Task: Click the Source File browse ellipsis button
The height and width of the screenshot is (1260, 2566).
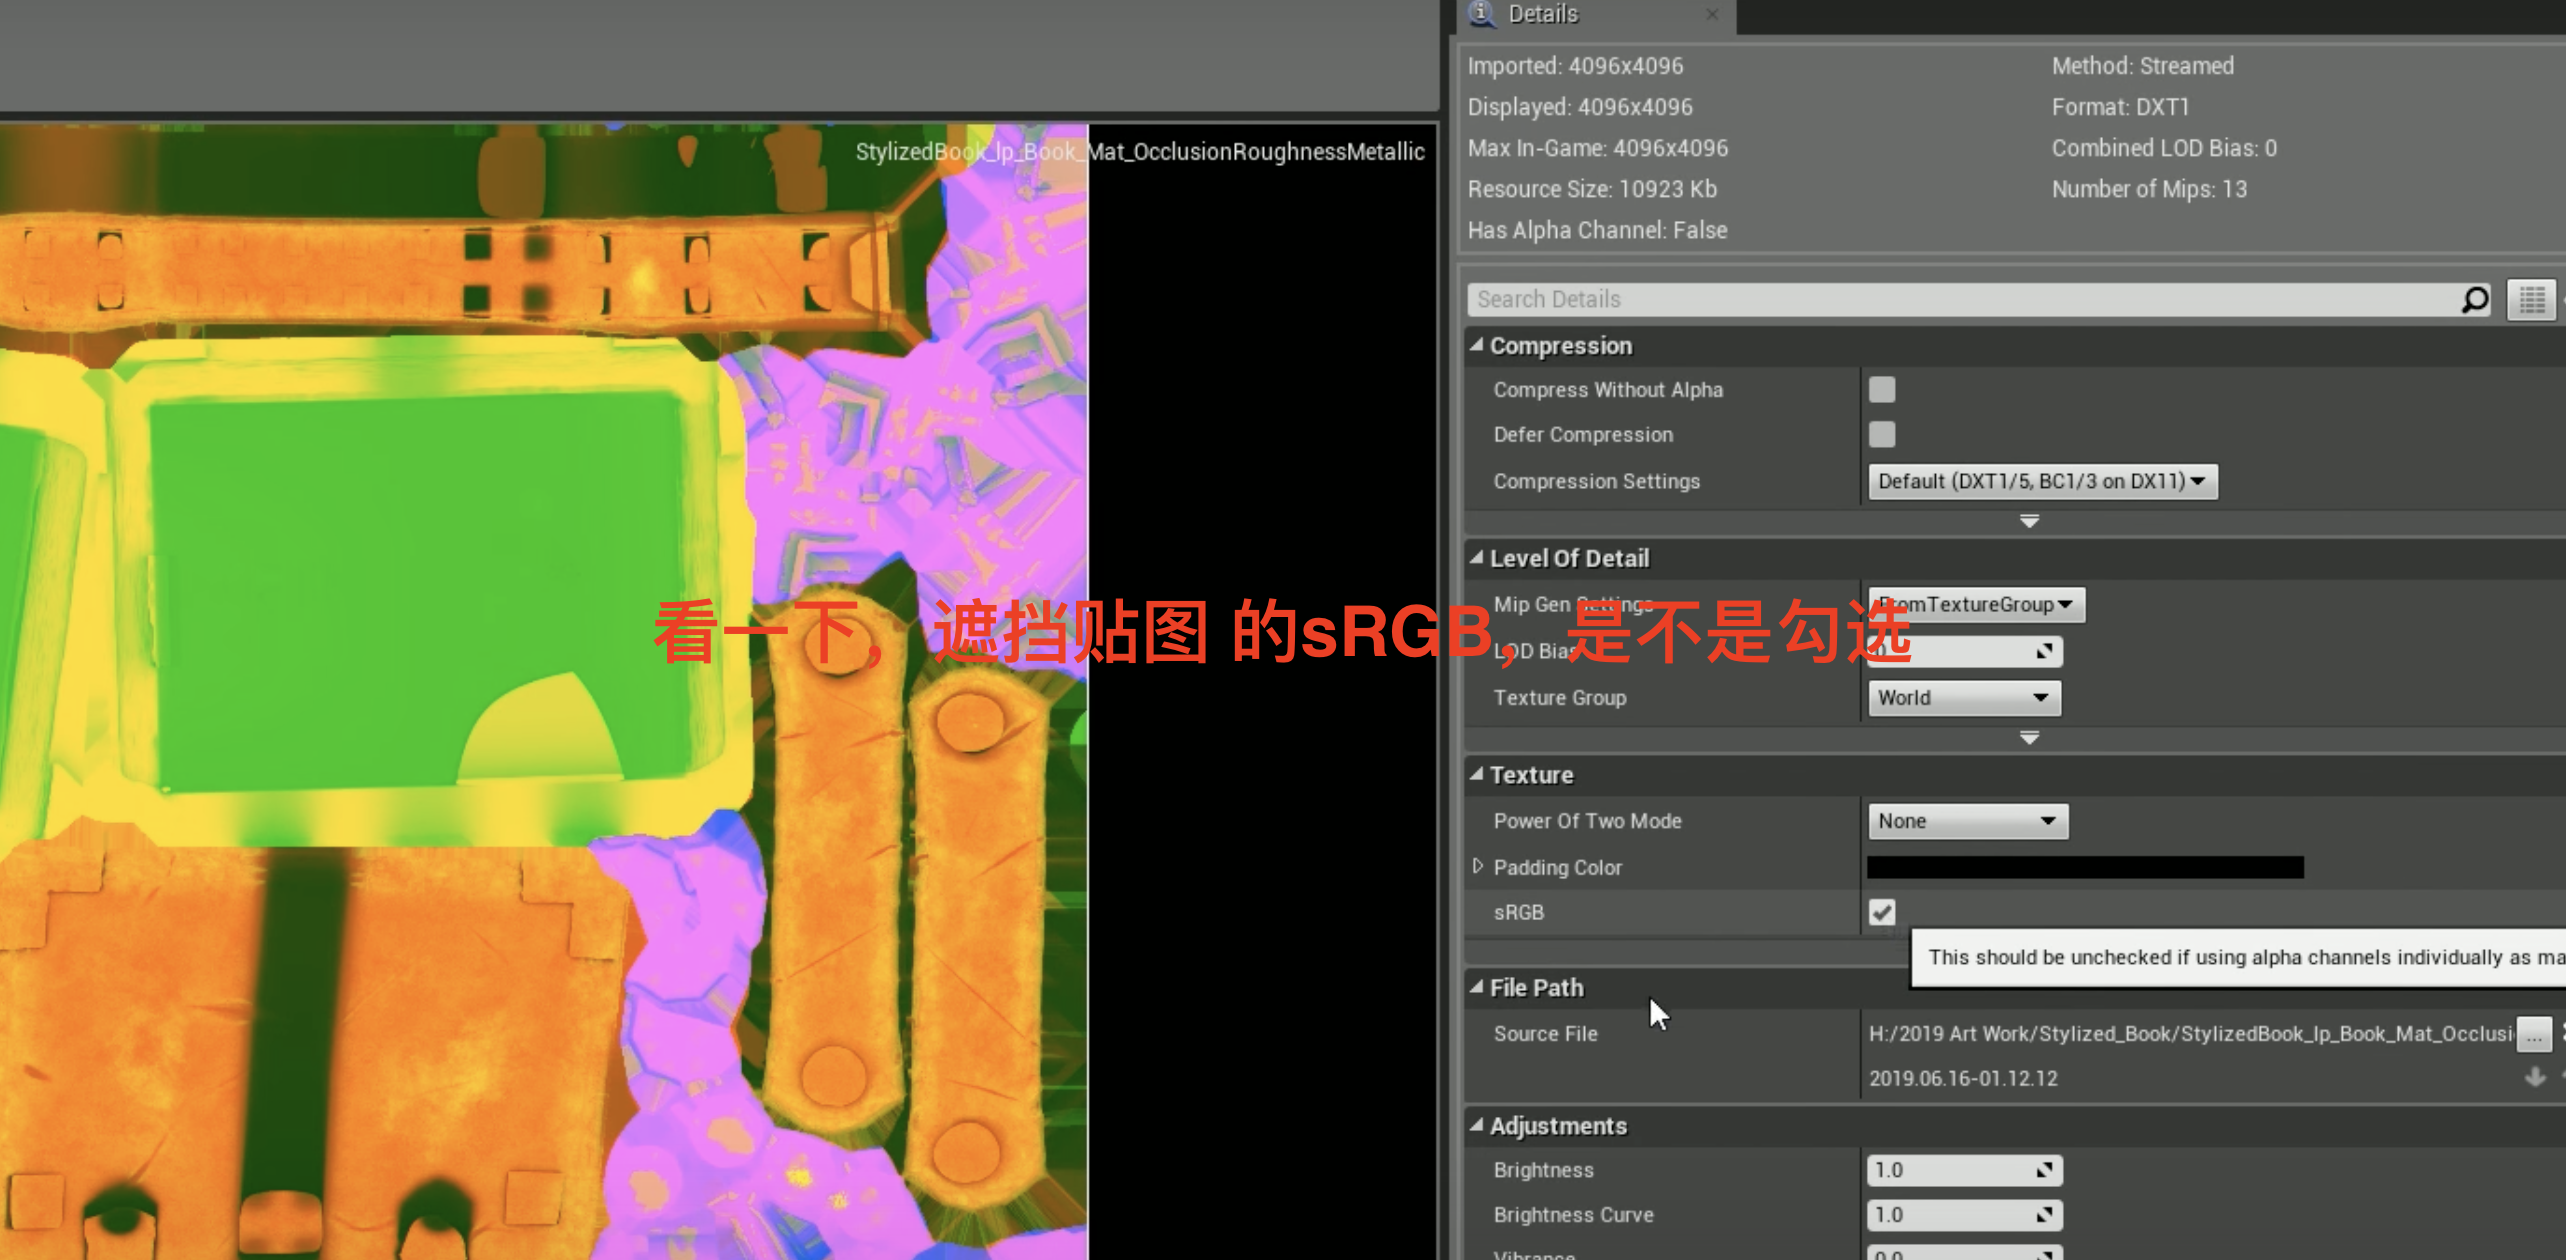Action: click(x=2533, y=1035)
